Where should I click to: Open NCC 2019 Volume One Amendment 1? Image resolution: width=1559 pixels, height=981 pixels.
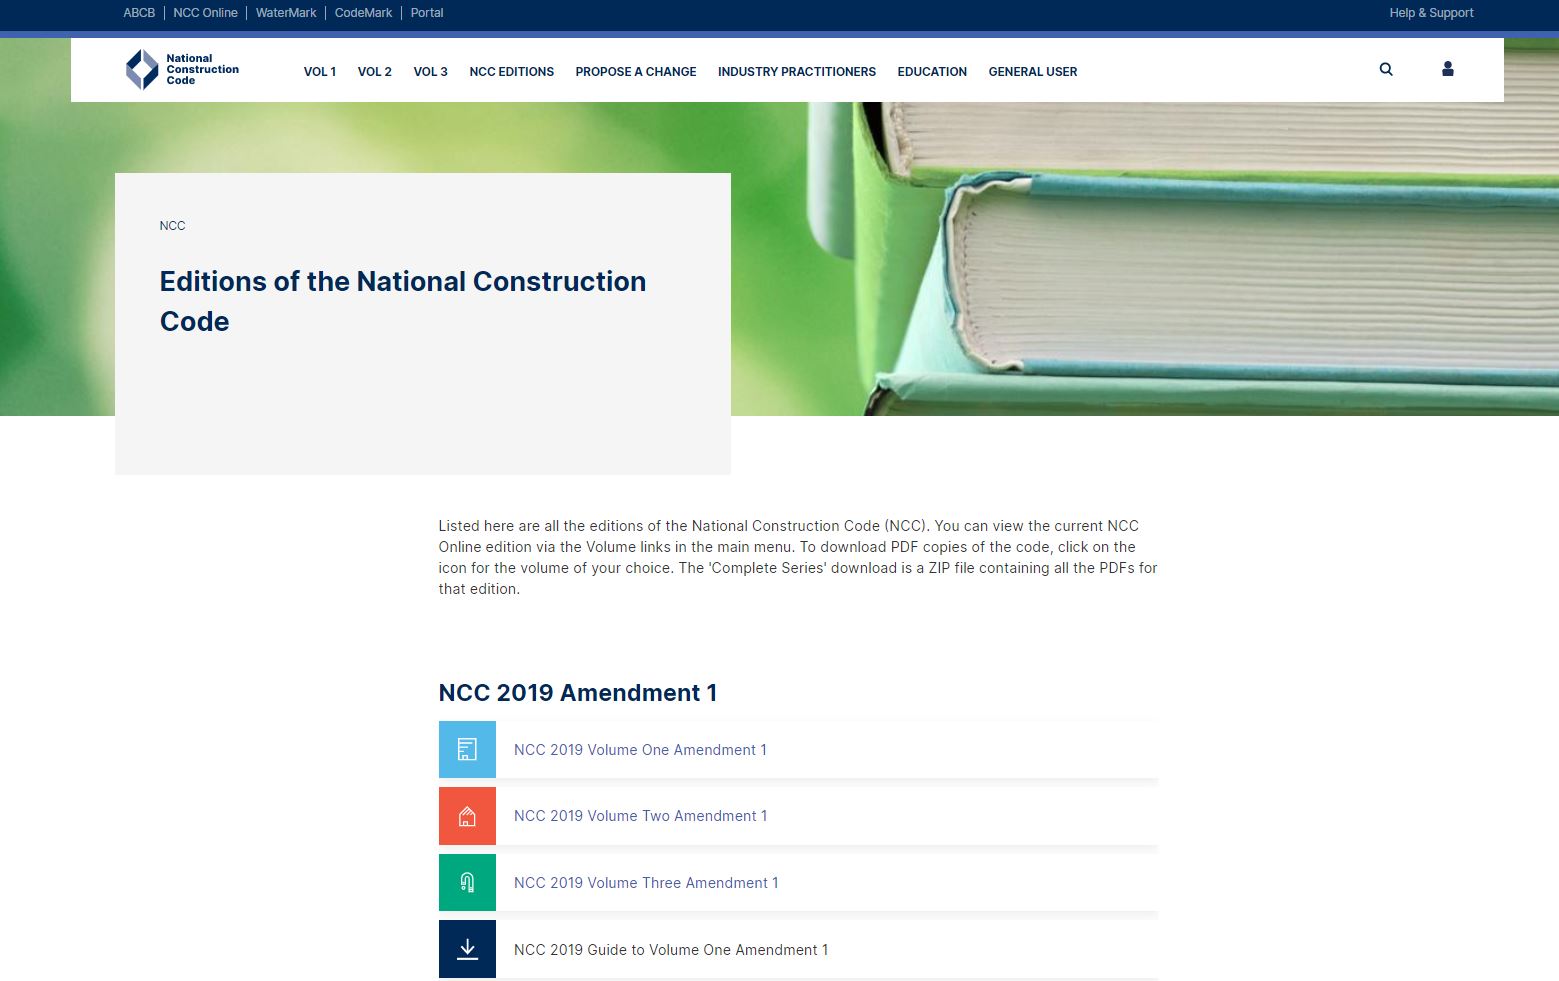[640, 749]
